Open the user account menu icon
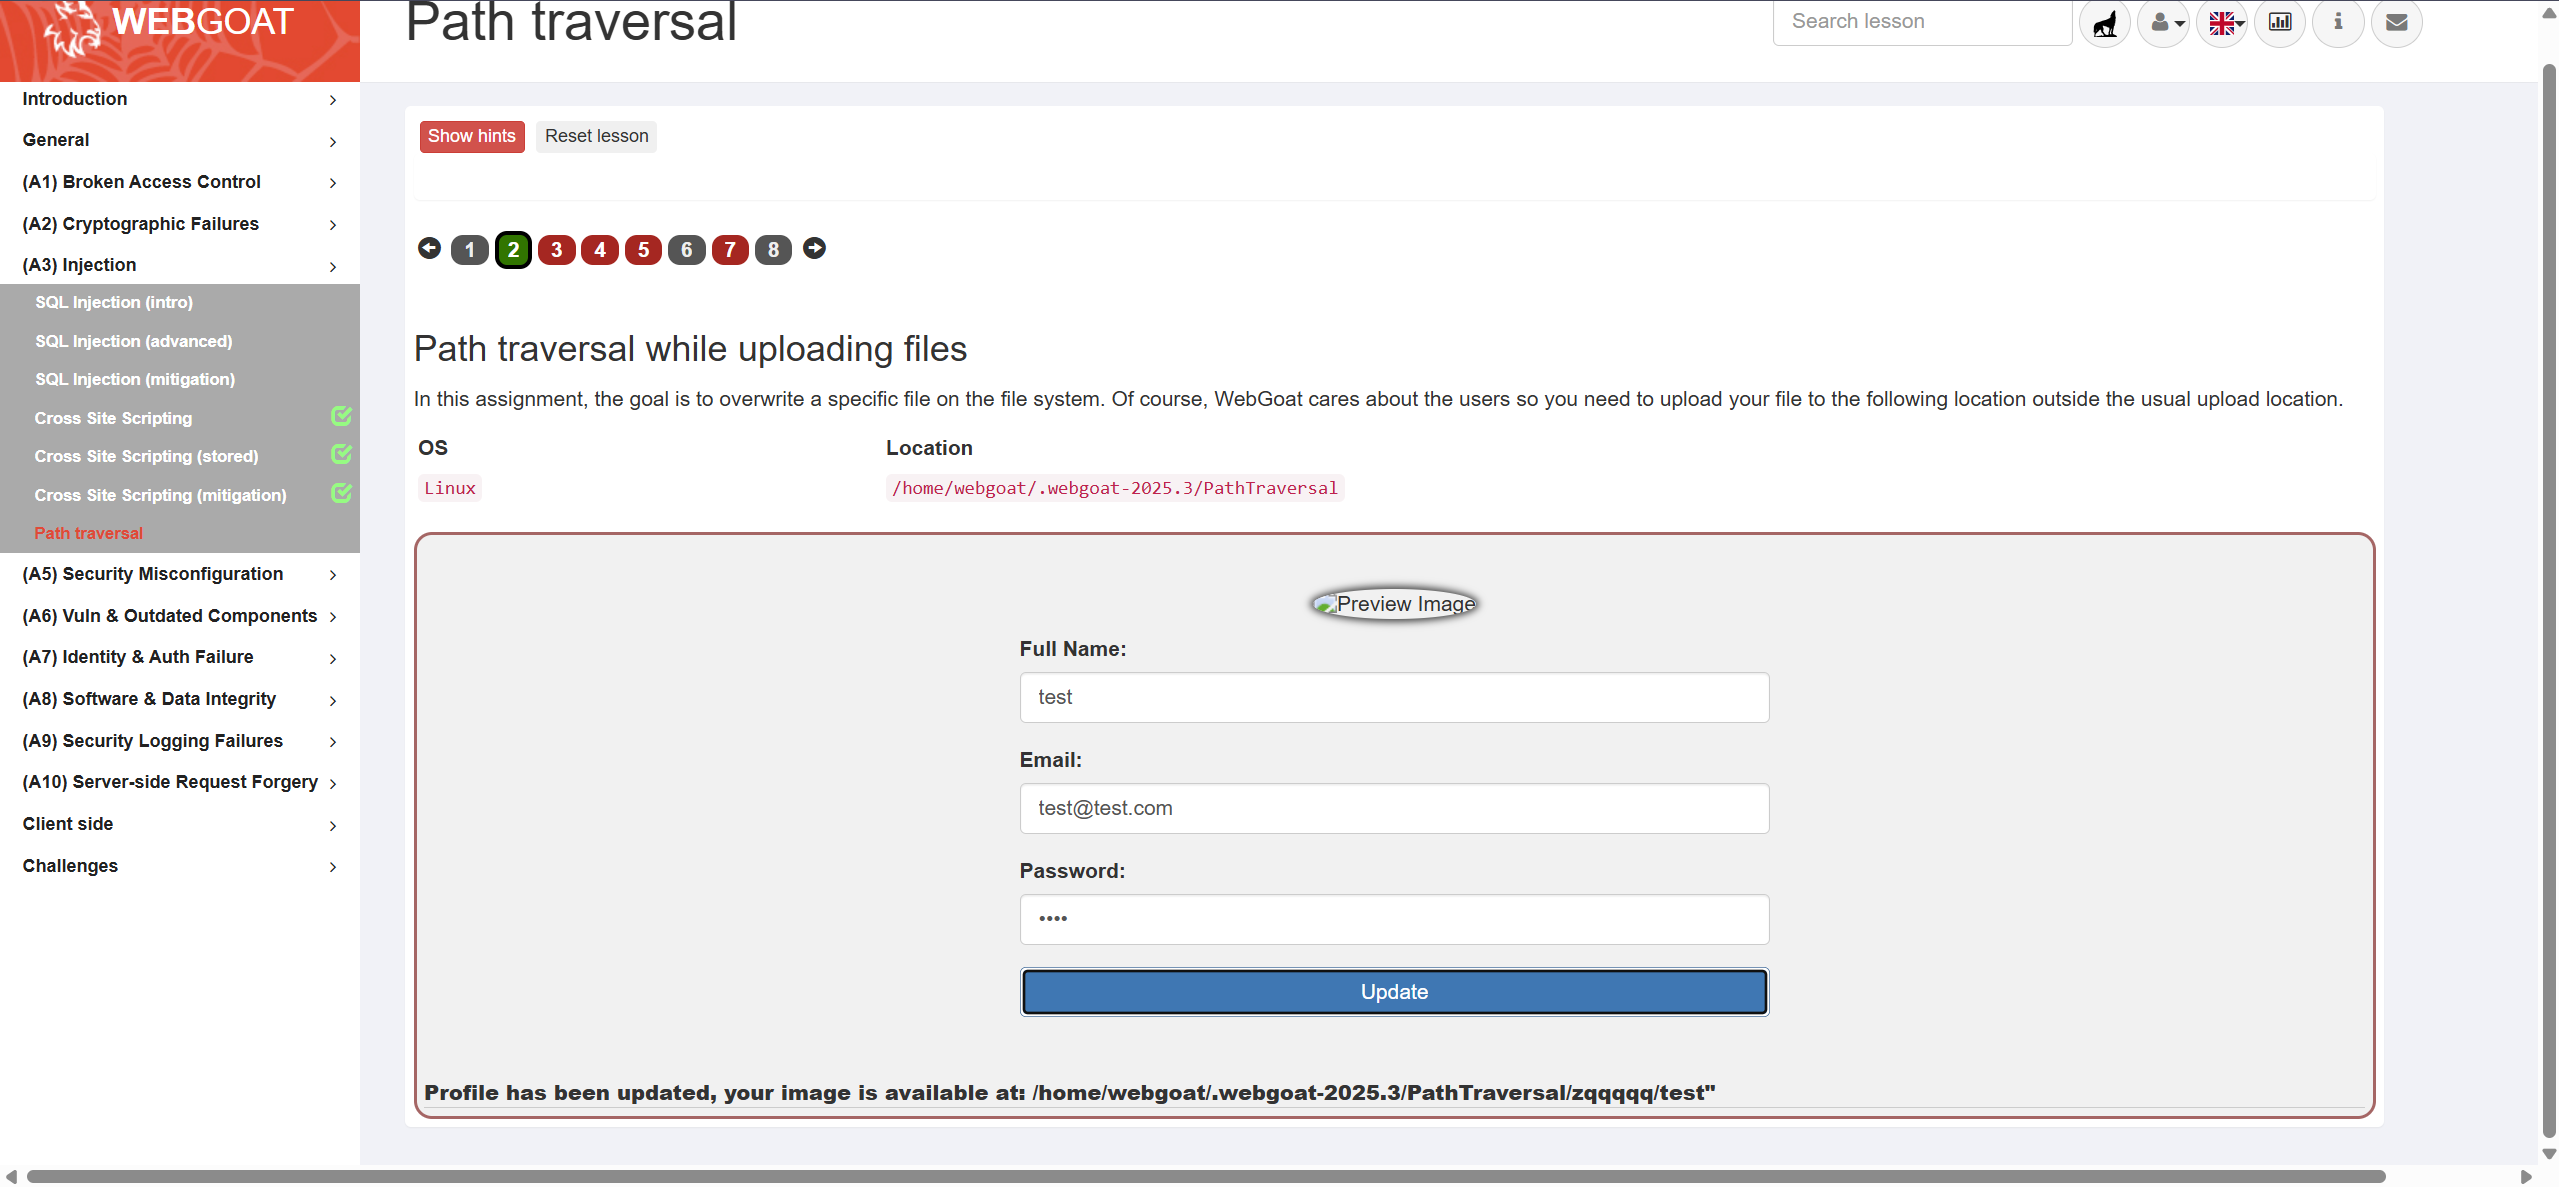Viewport: 2559px width, 1187px height. [2163, 22]
